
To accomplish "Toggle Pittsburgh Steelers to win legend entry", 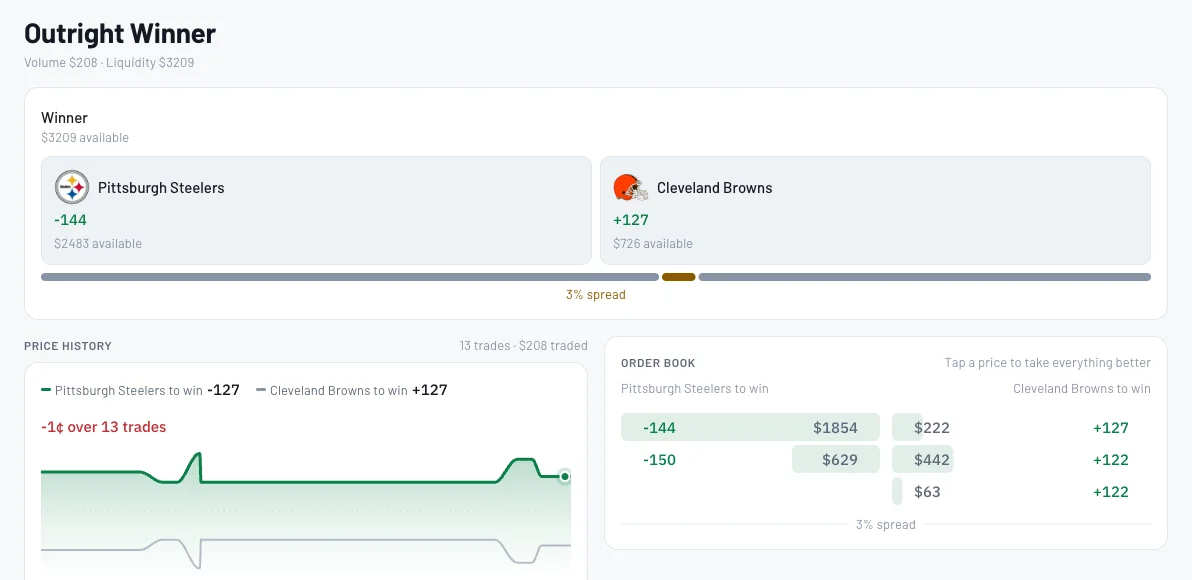I will tap(140, 390).
